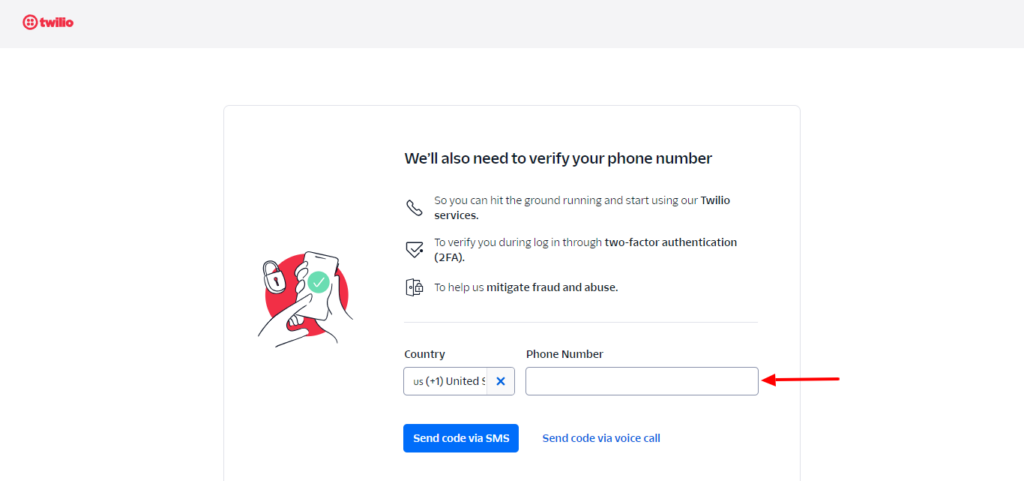
Task: Click the fraud mitigation device icon
Action: (x=414, y=287)
